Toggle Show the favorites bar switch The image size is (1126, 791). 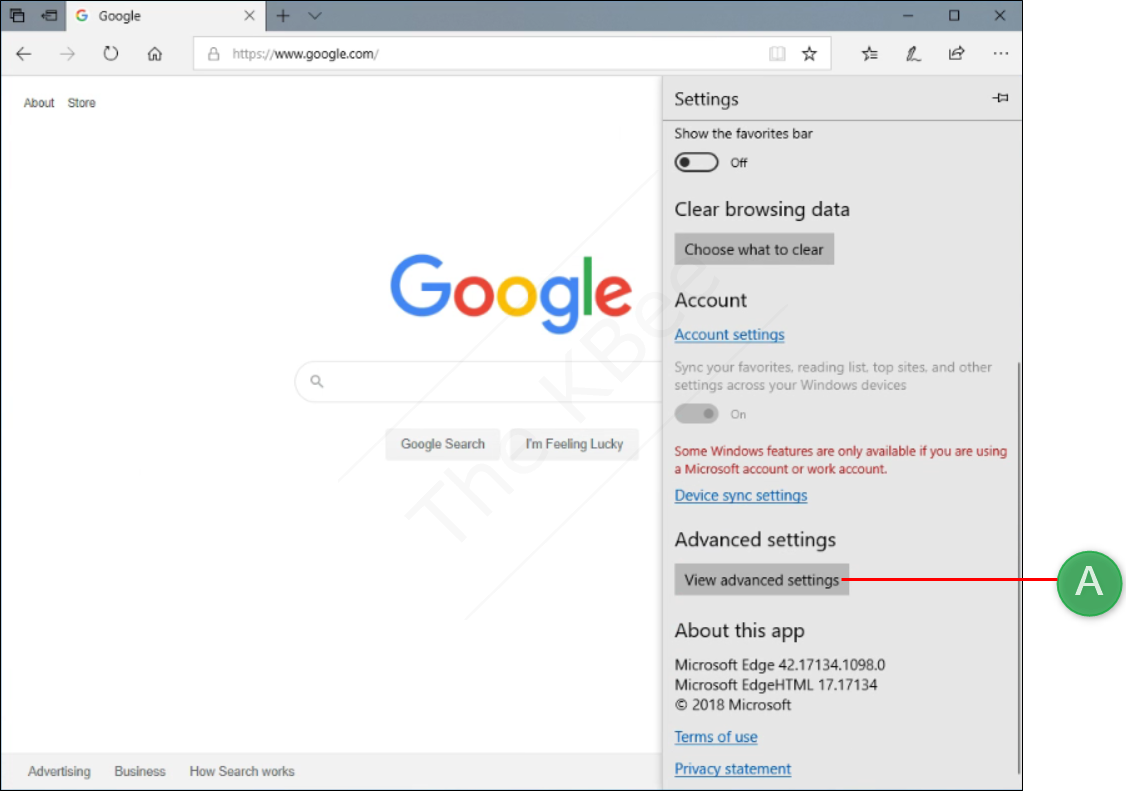[x=696, y=162]
